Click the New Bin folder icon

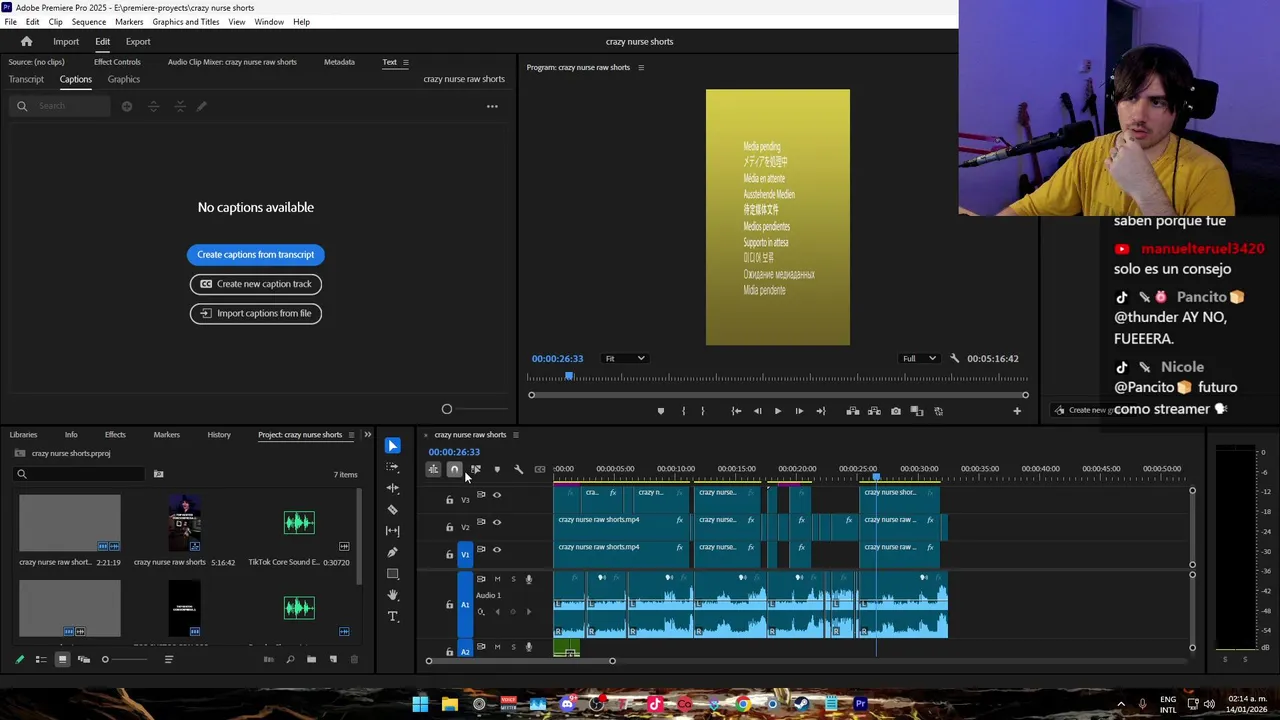(x=311, y=659)
